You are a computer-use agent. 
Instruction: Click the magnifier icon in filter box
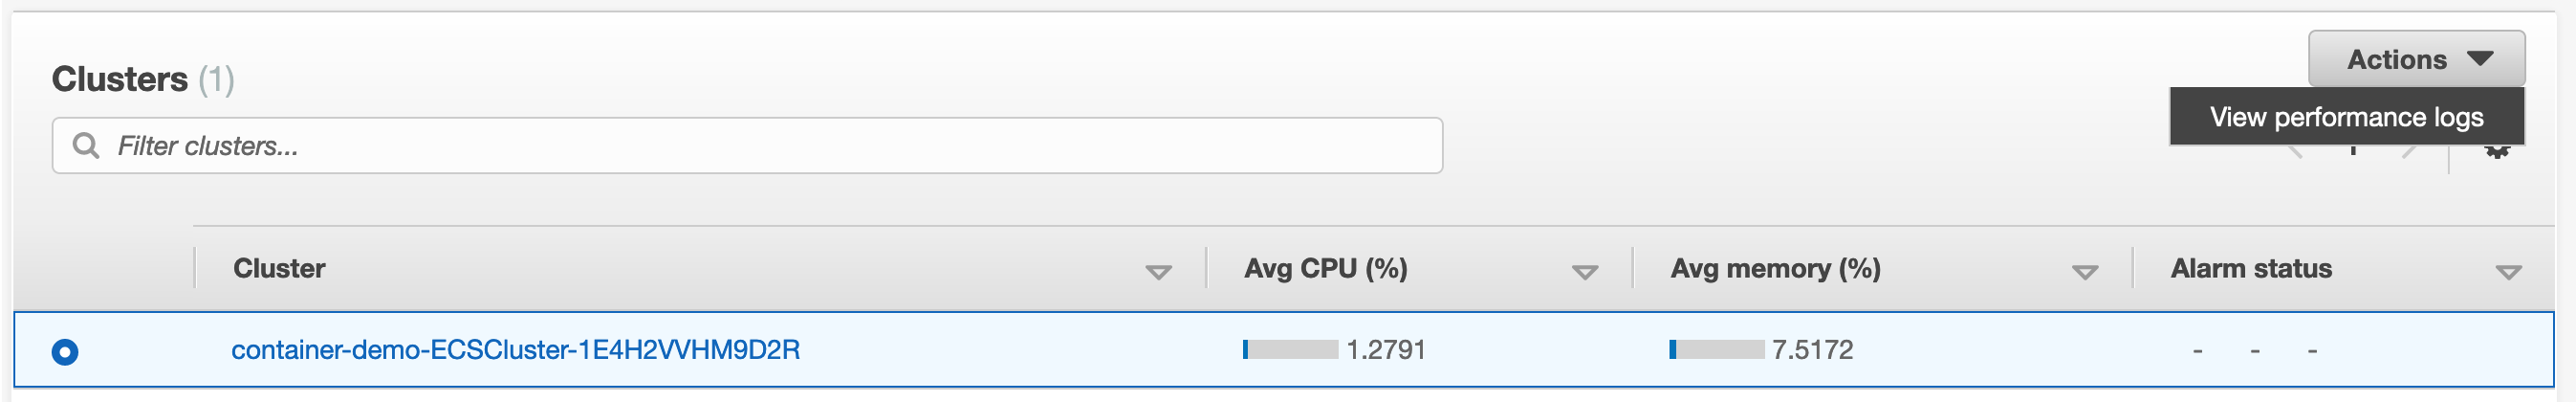click(86, 146)
